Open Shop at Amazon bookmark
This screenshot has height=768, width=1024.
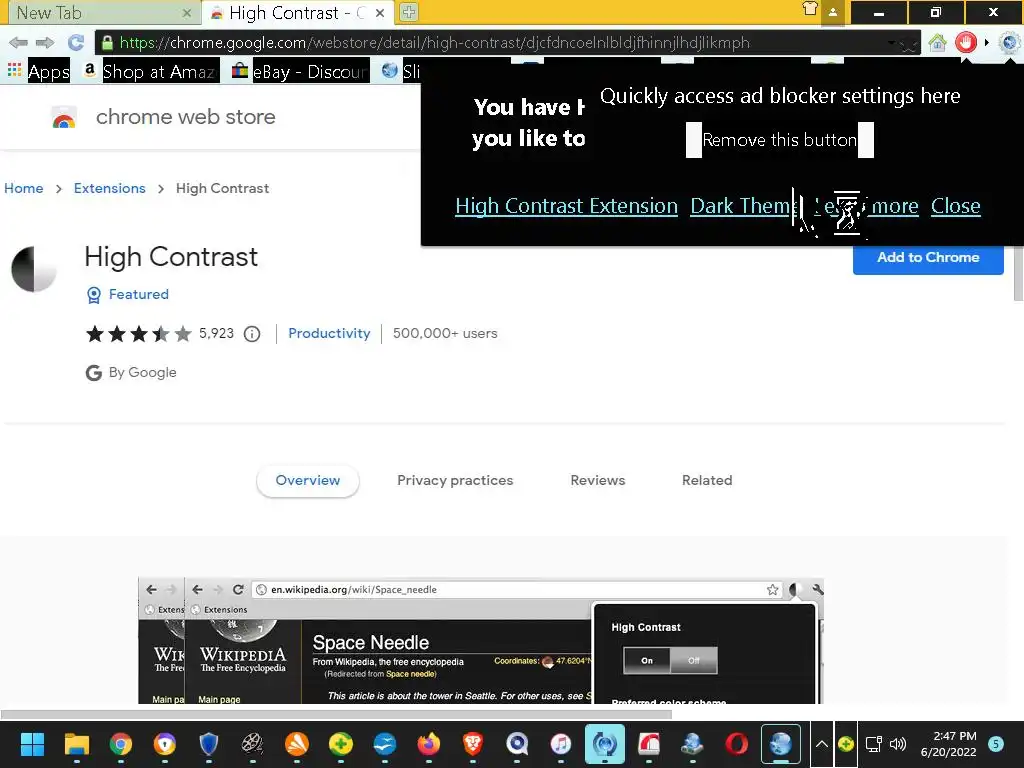(x=152, y=71)
